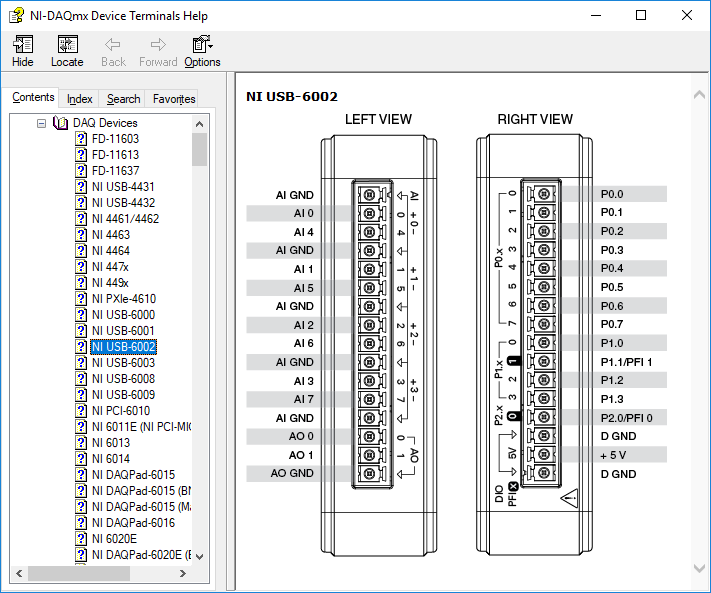This screenshot has width=711, height=593.
Task: Click the DAQ Devices book icon
Action: point(60,123)
